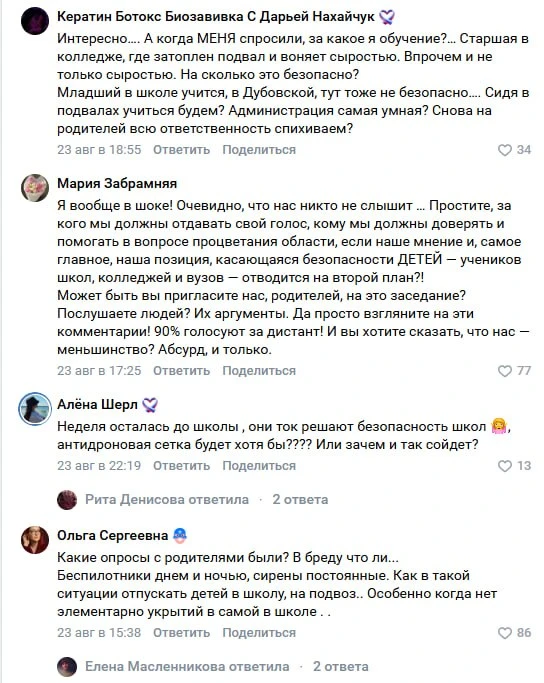Click heart icon on Алёна Шерл's comment
Screen dimensions: 544x683
[504, 466]
